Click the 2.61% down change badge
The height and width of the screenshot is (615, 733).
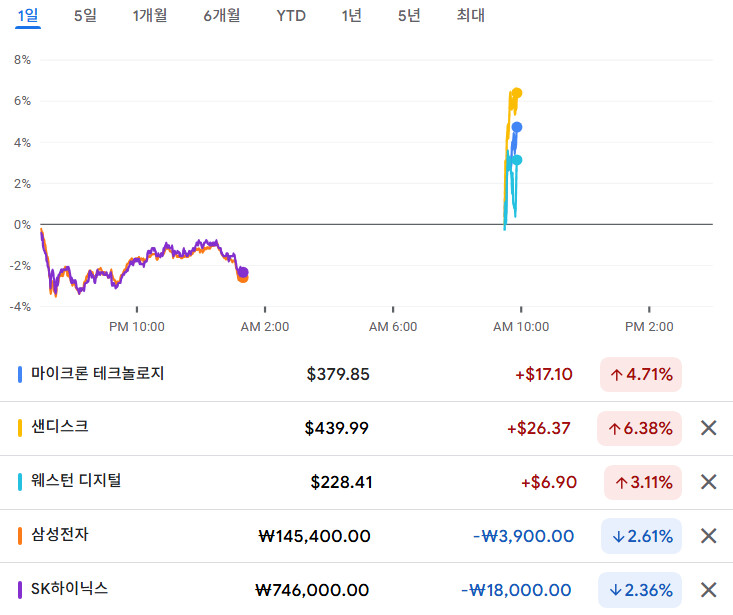tap(642, 537)
